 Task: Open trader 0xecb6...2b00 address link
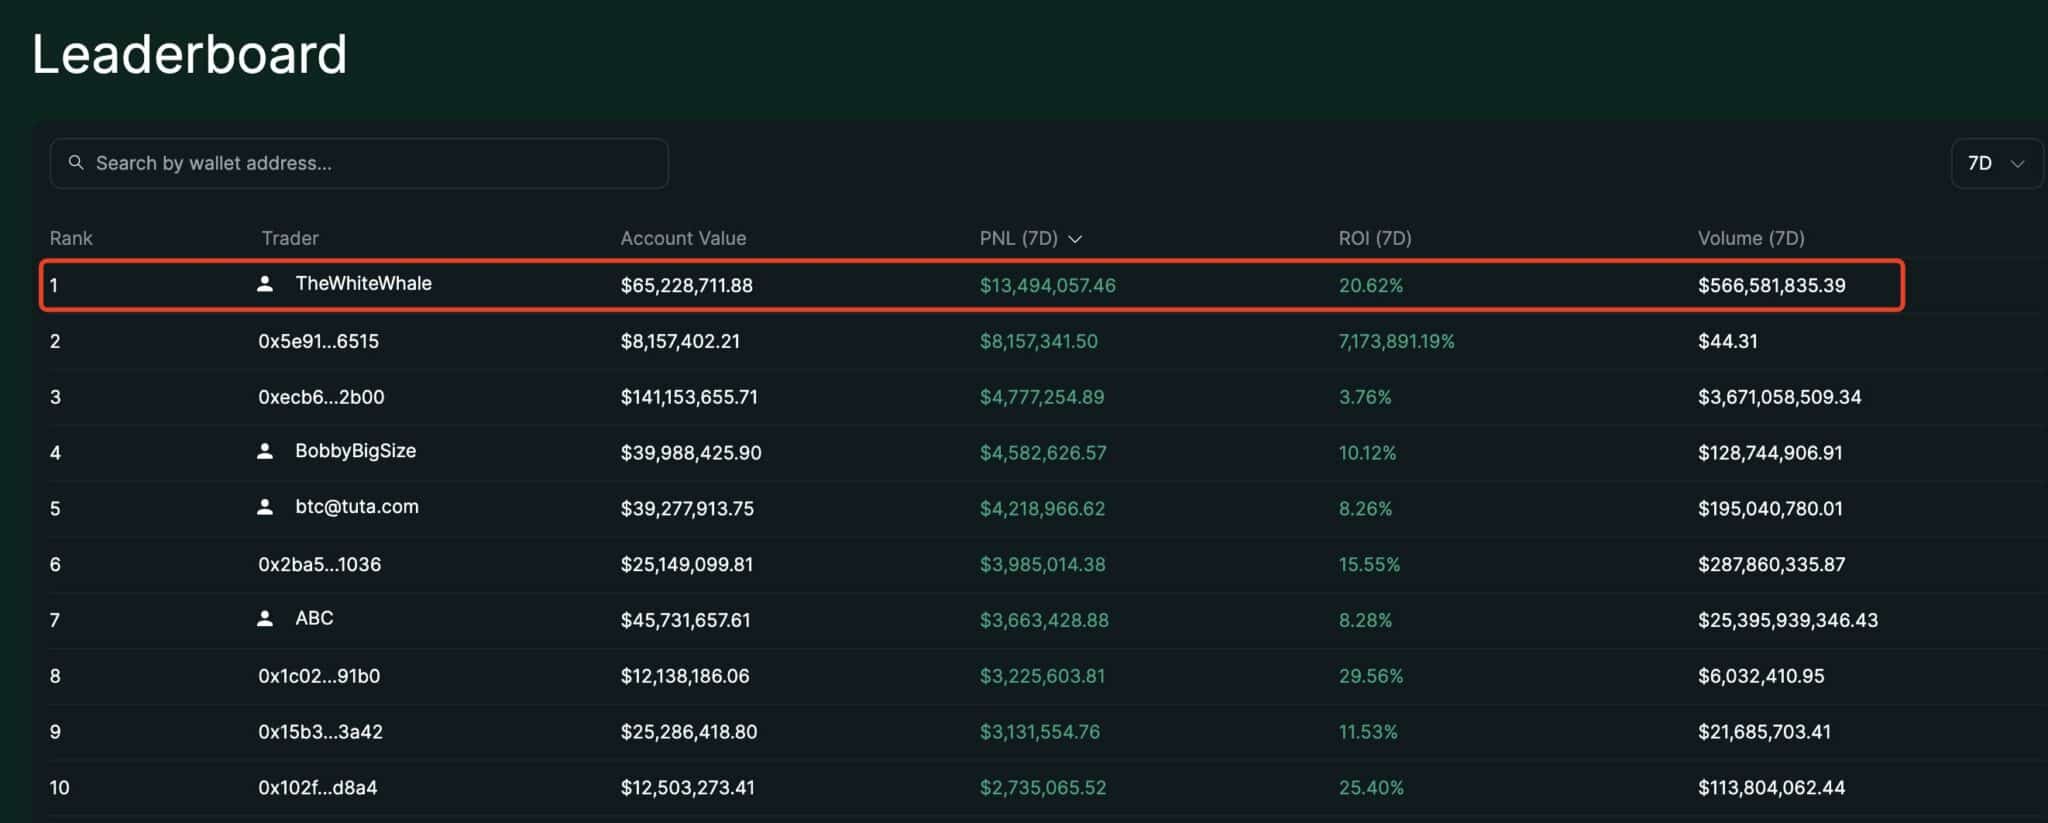[x=321, y=397]
